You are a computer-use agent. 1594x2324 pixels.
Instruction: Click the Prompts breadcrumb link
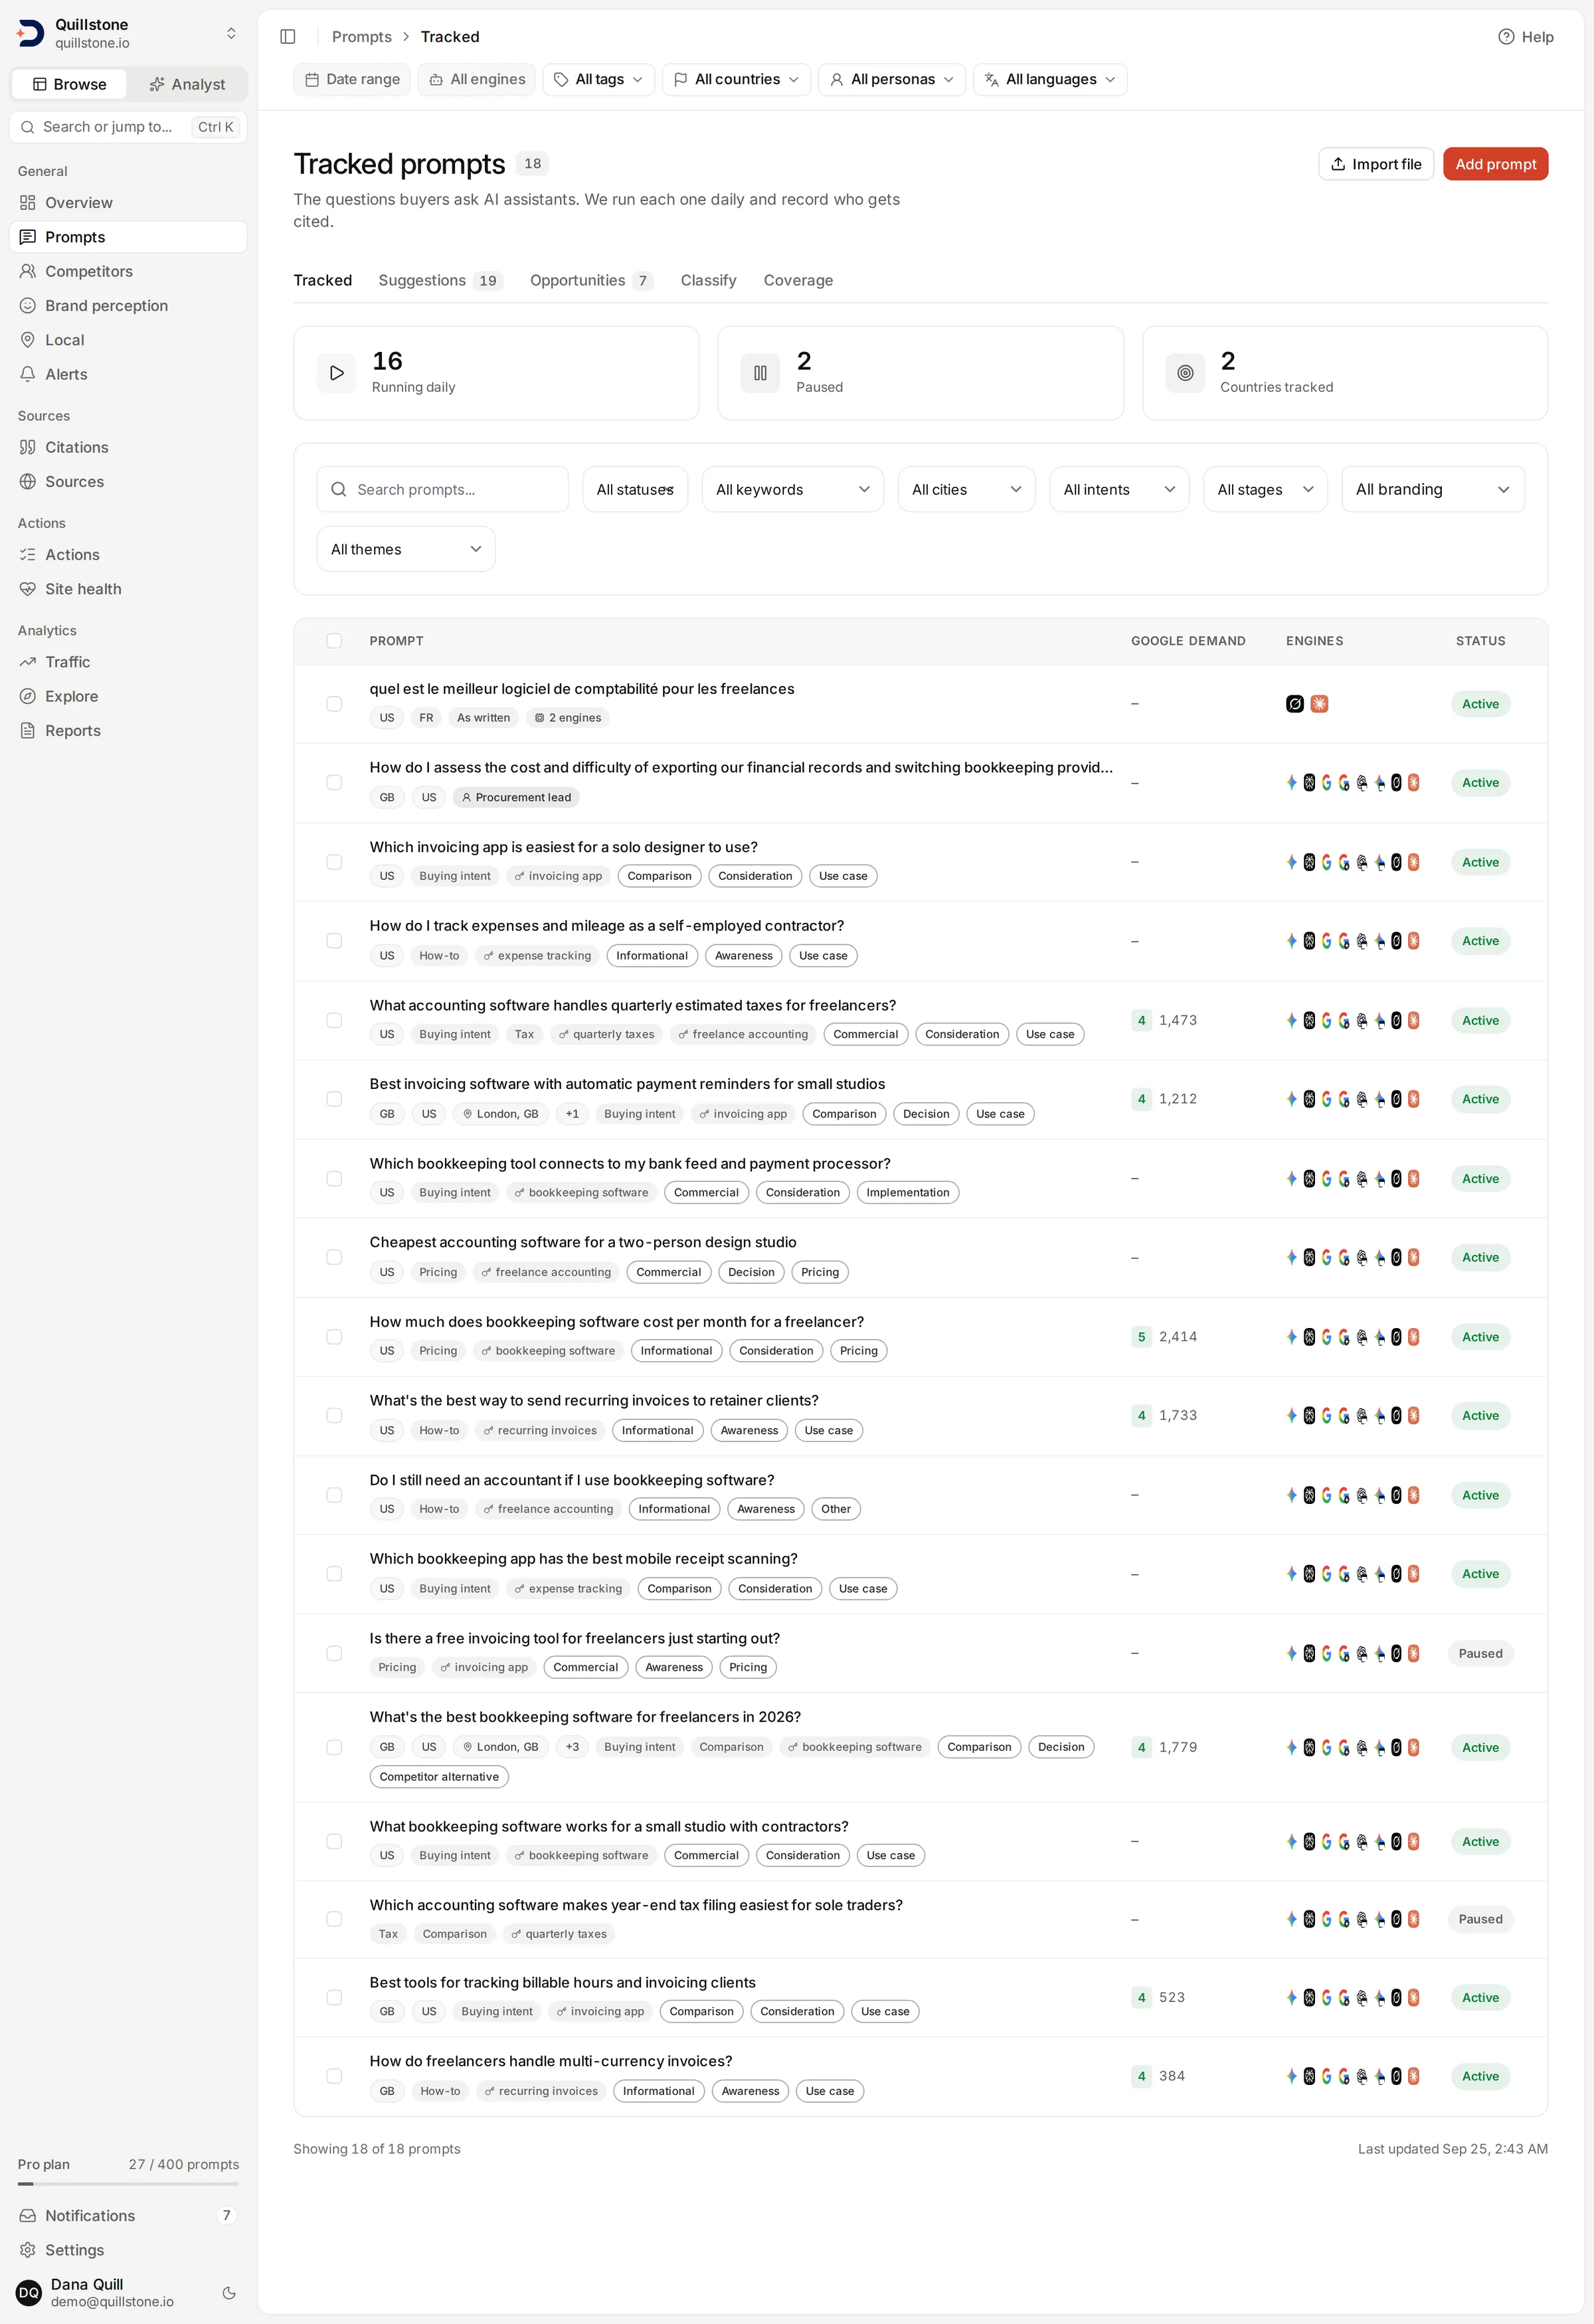click(x=362, y=37)
